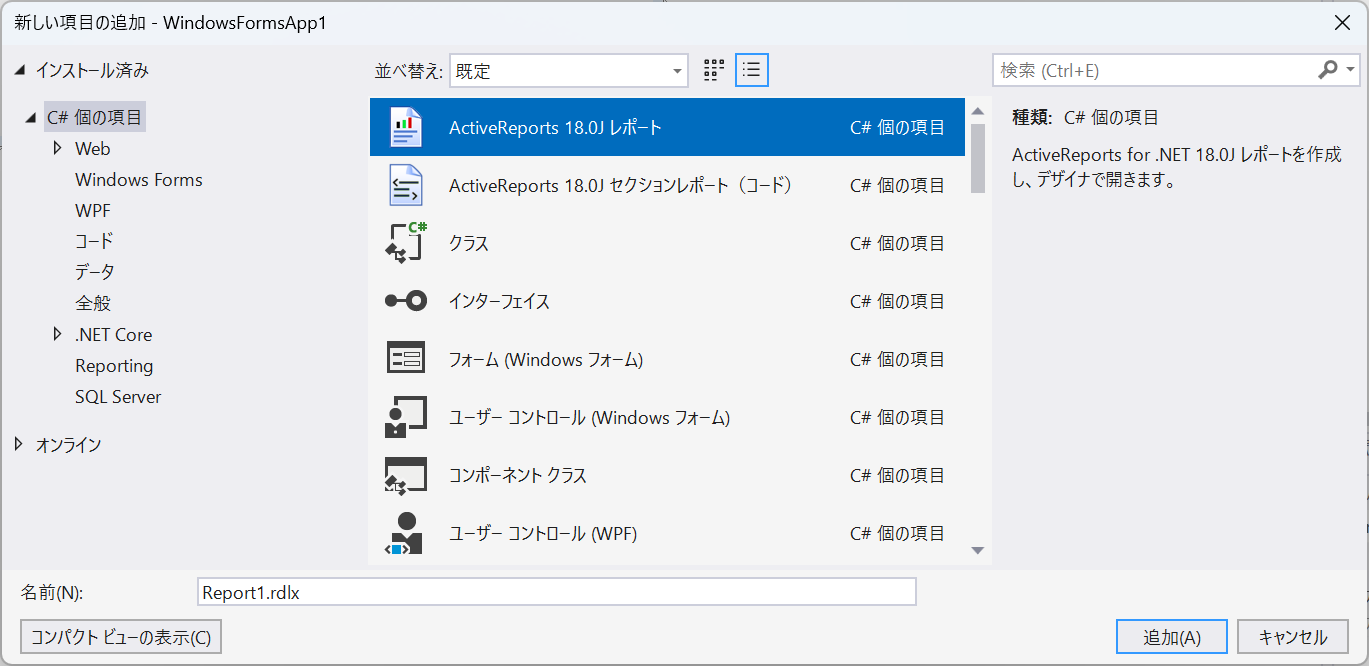The height and width of the screenshot is (666, 1369).
Task: Select the 全般 category
Action: point(93,303)
